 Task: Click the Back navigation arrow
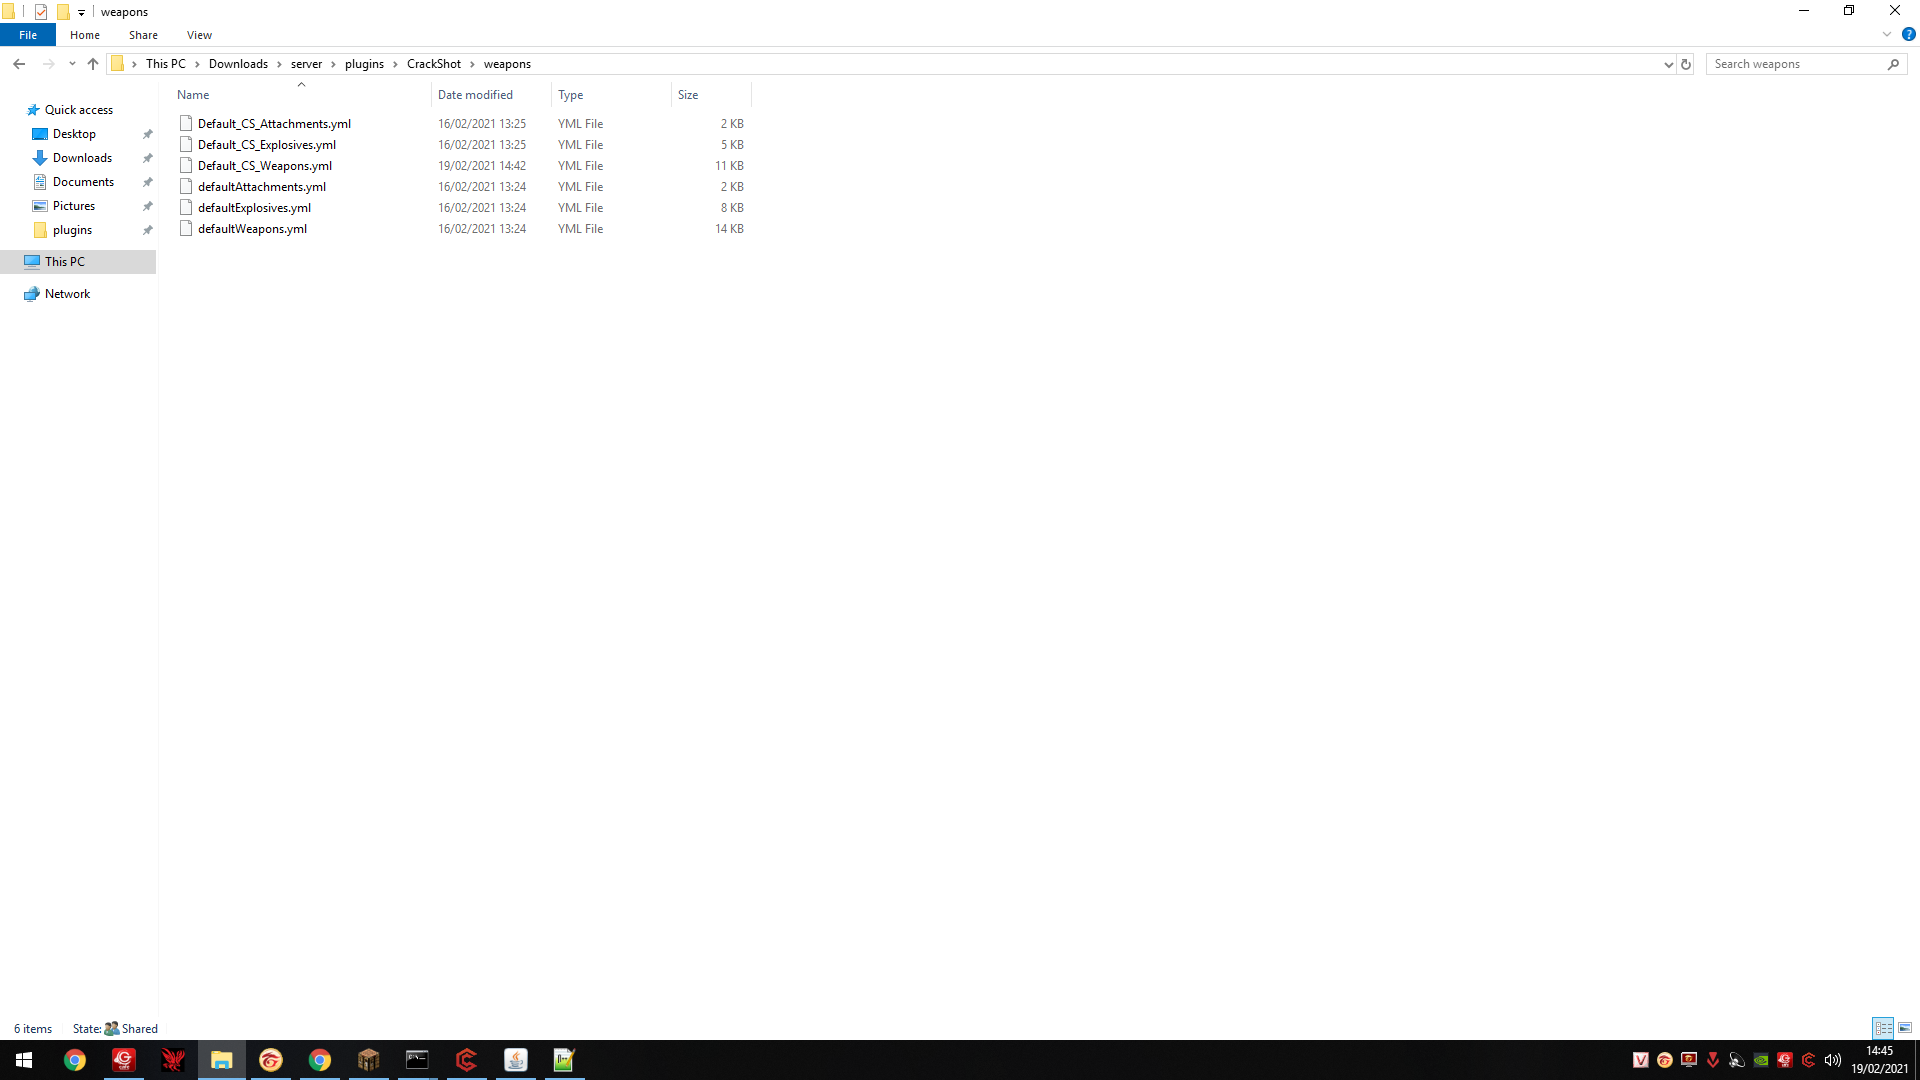(x=19, y=64)
